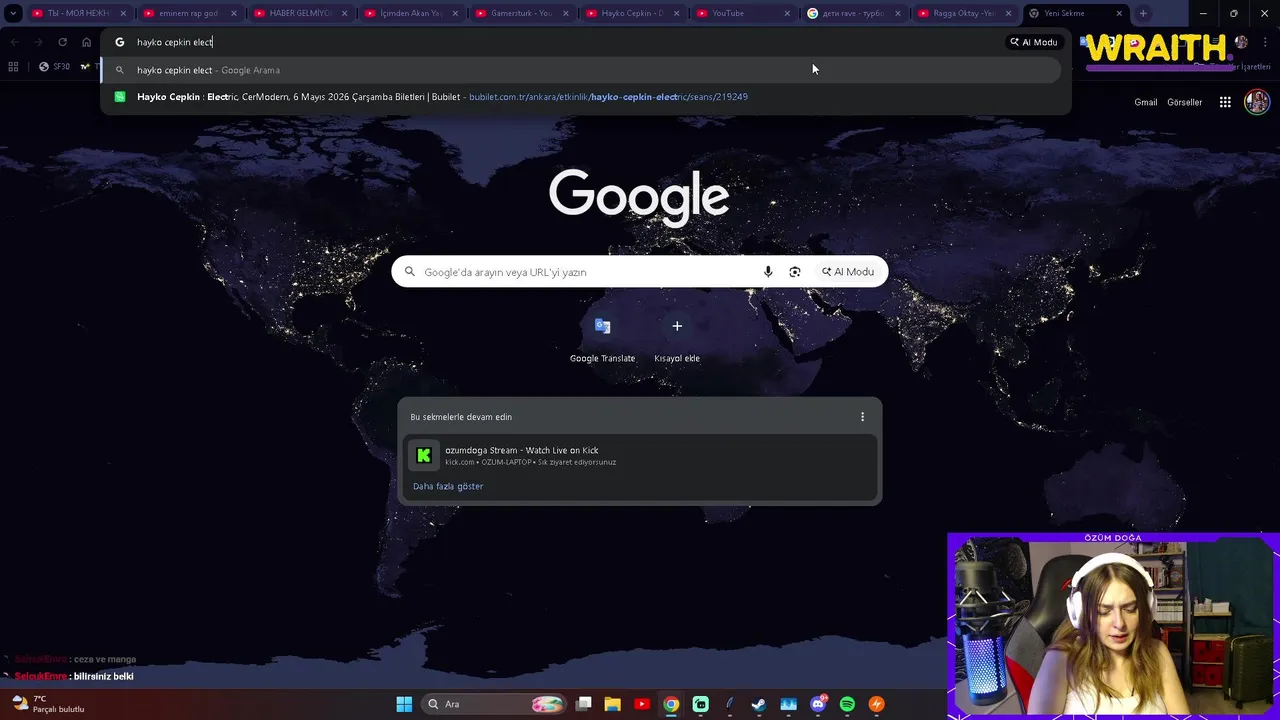The width and height of the screenshot is (1280, 720).
Task: Open the Google apps grid icon
Action: pyautogui.click(x=1225, y=102)
